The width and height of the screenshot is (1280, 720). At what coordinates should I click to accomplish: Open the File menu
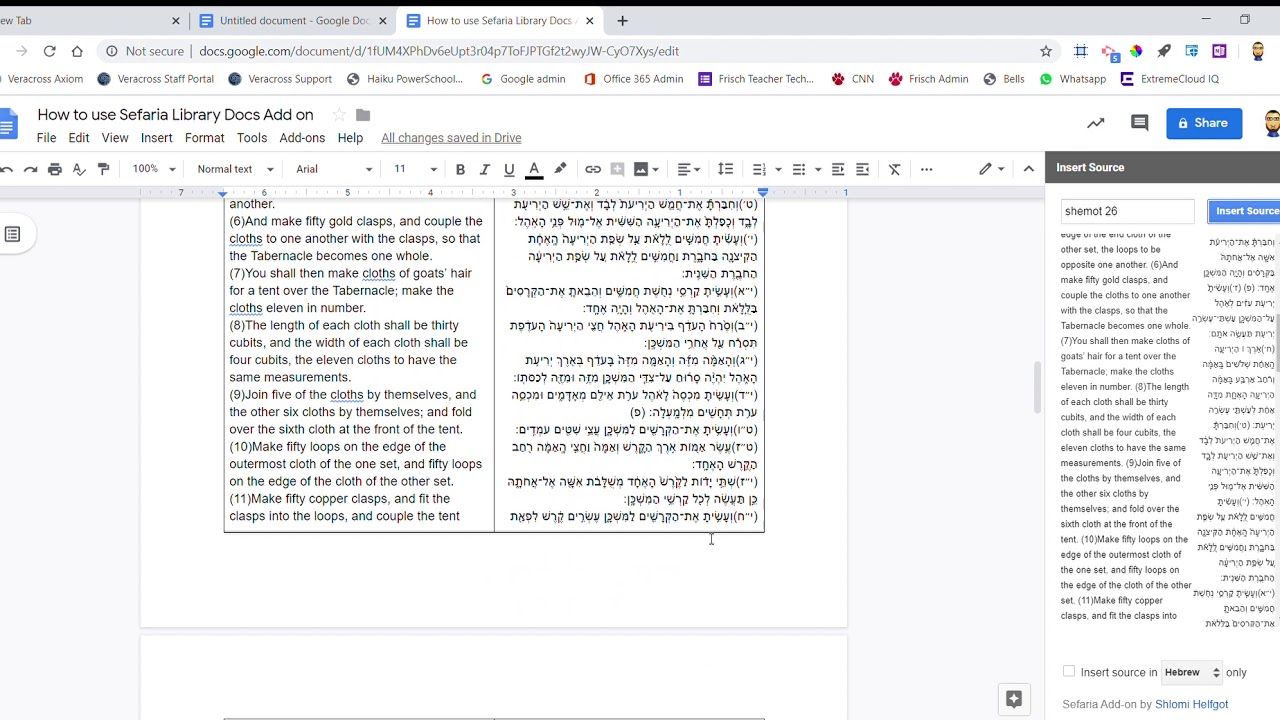[47, 138]
